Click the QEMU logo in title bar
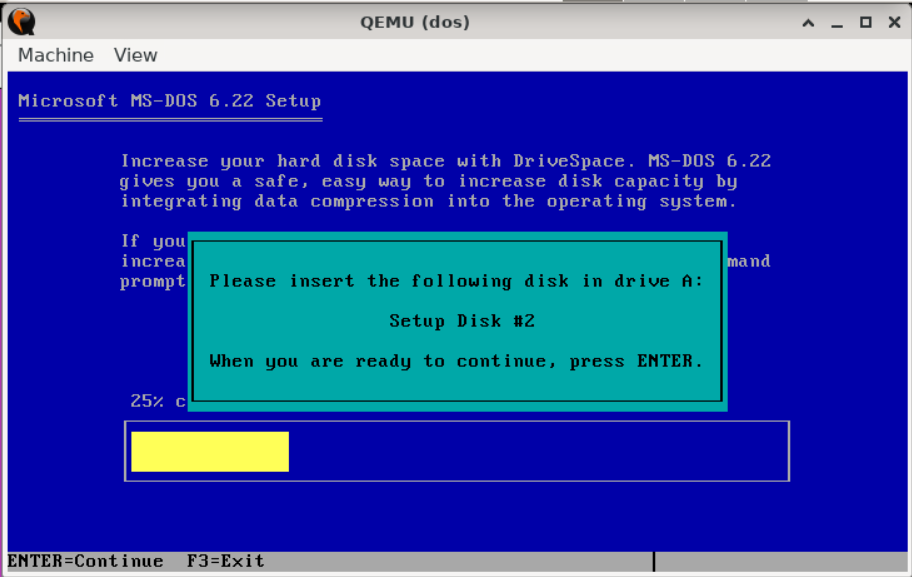This screenshot has width=912, height=577. (x=21, y=21)
